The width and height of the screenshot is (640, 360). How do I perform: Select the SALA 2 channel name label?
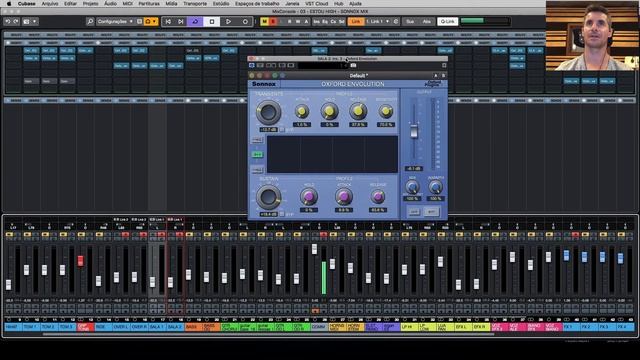175,327
